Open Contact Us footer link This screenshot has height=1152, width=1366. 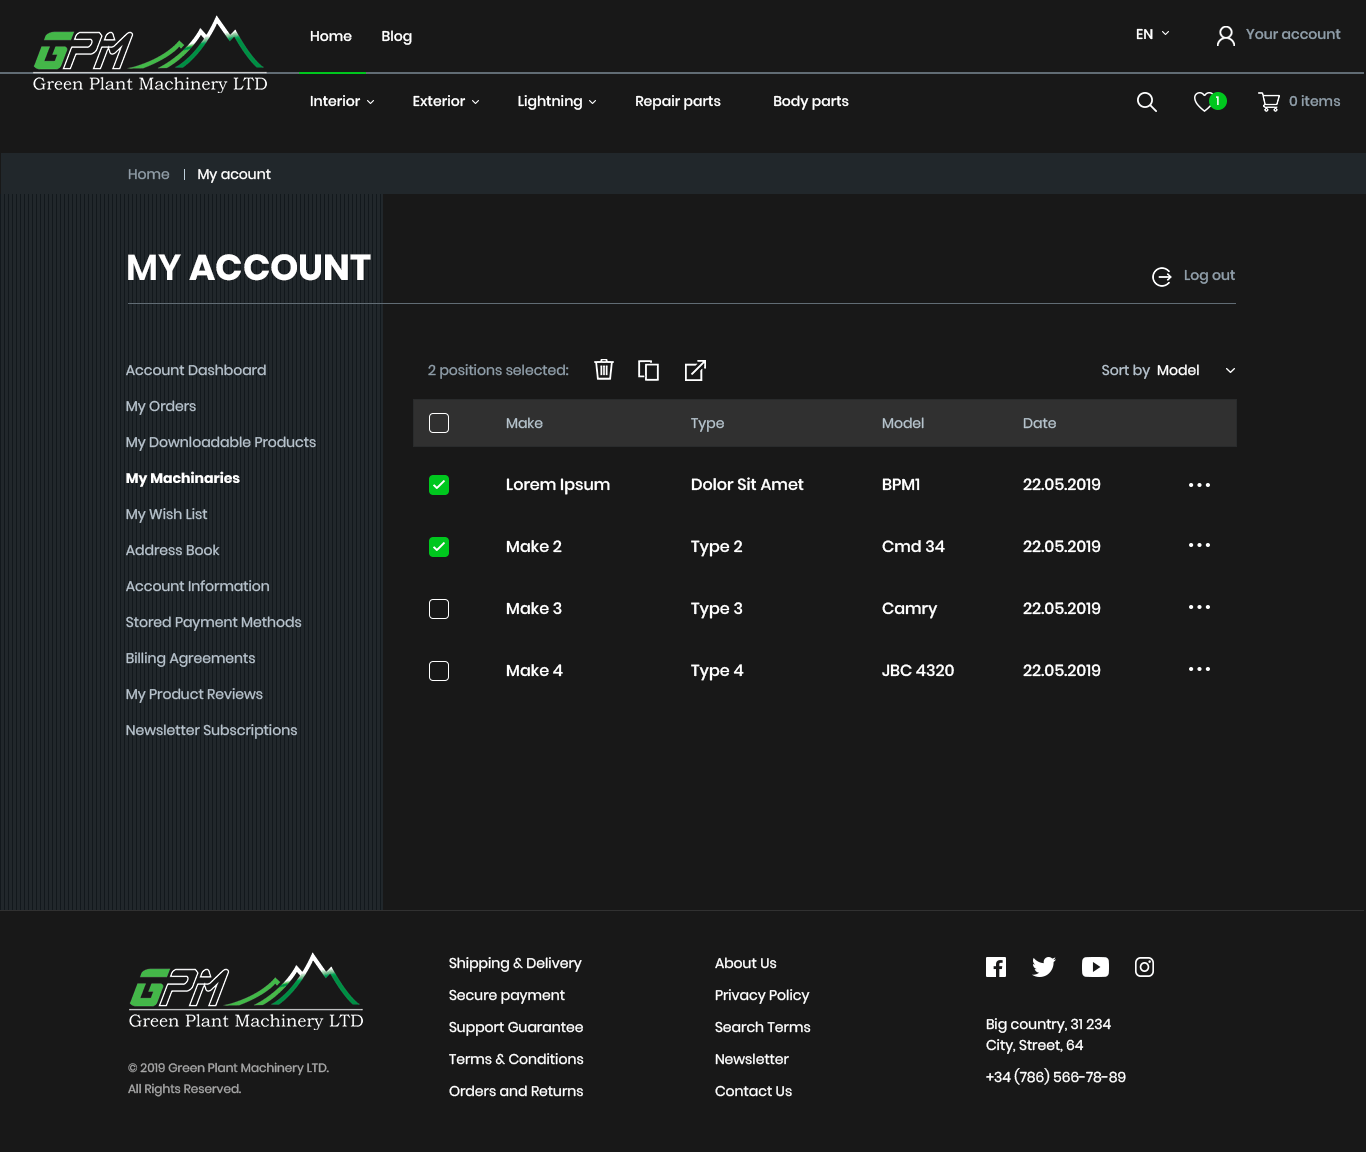click(x=754, y=1091)
